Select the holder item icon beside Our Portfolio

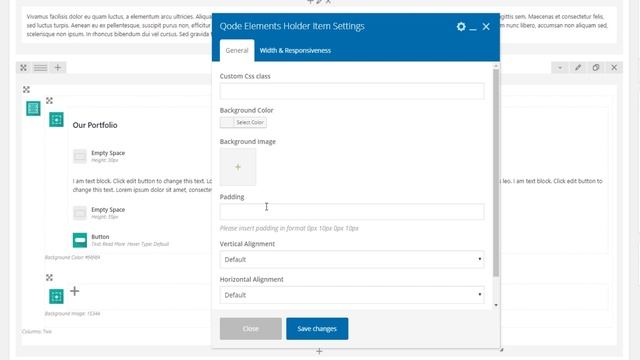tap(56, 120)
